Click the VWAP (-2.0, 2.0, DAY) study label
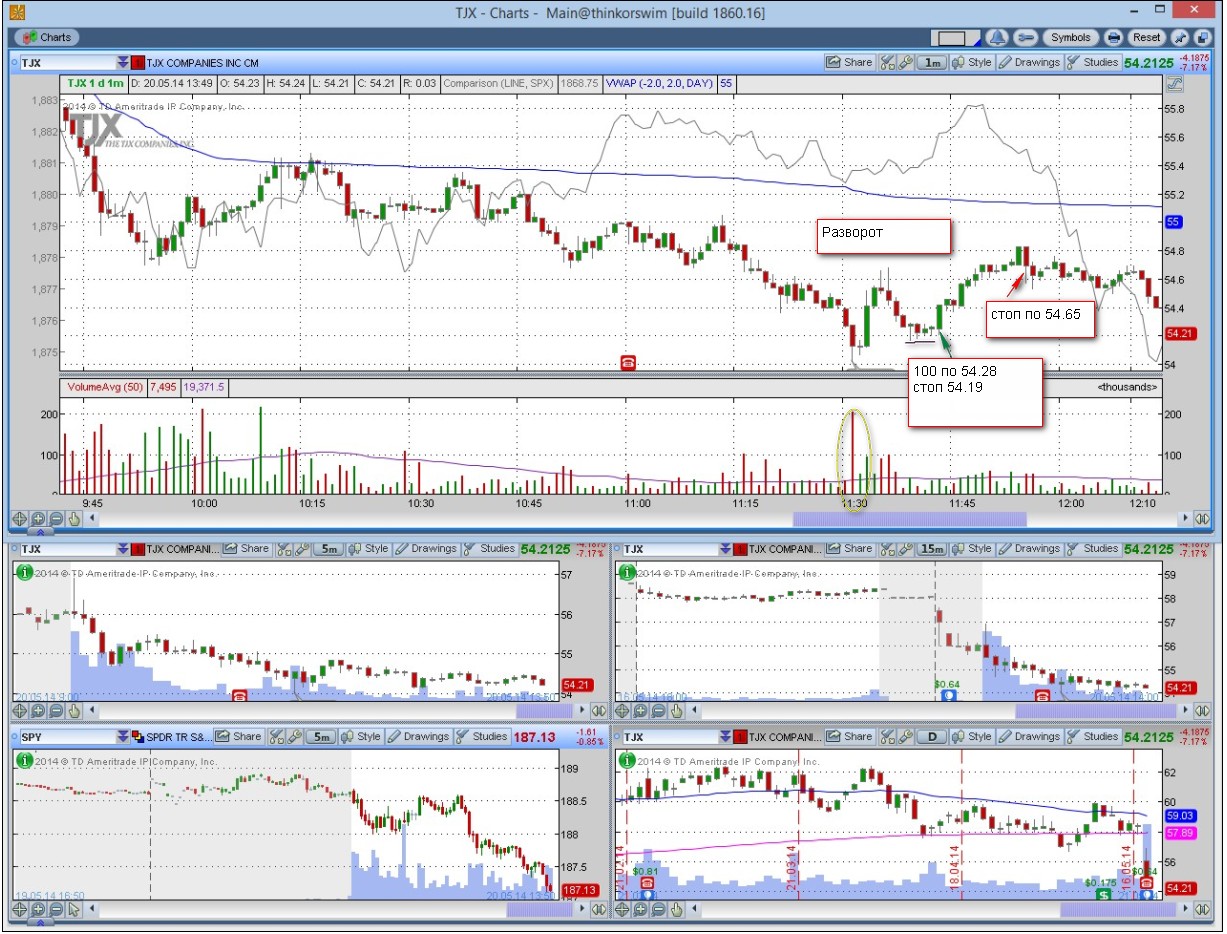Image resolution: width=1227 pixels, height=934 pixels. click(659, 83)
